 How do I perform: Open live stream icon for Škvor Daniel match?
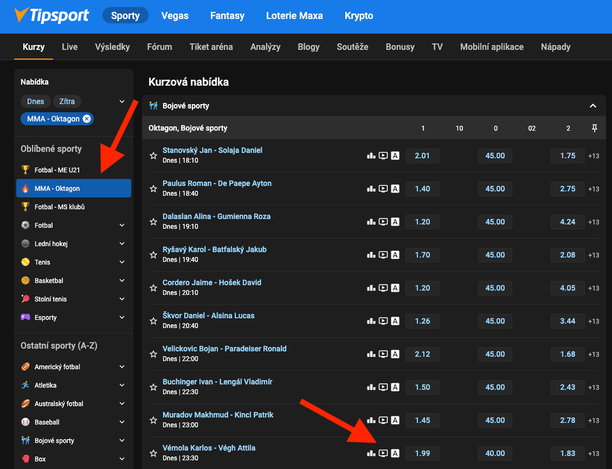(383, 321)
